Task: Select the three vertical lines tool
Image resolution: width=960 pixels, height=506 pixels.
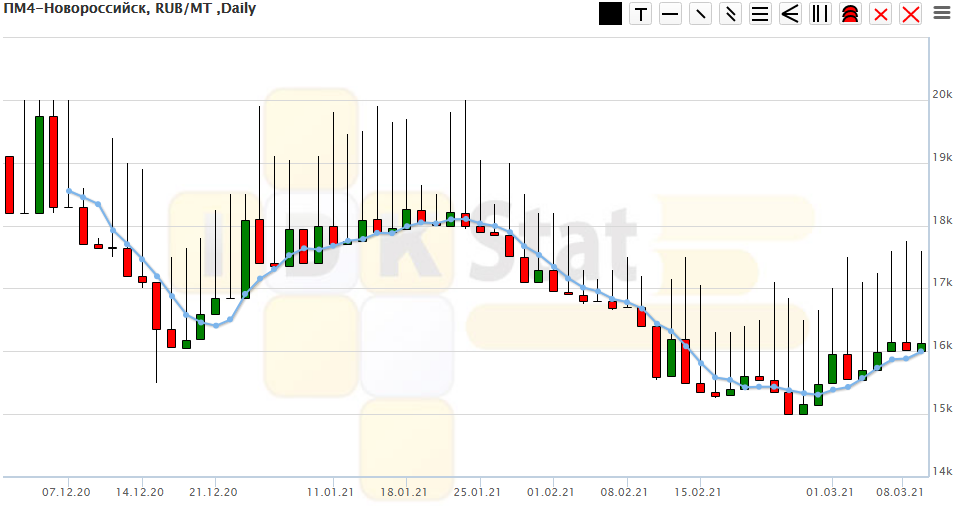Action: [x=820, y=14]
